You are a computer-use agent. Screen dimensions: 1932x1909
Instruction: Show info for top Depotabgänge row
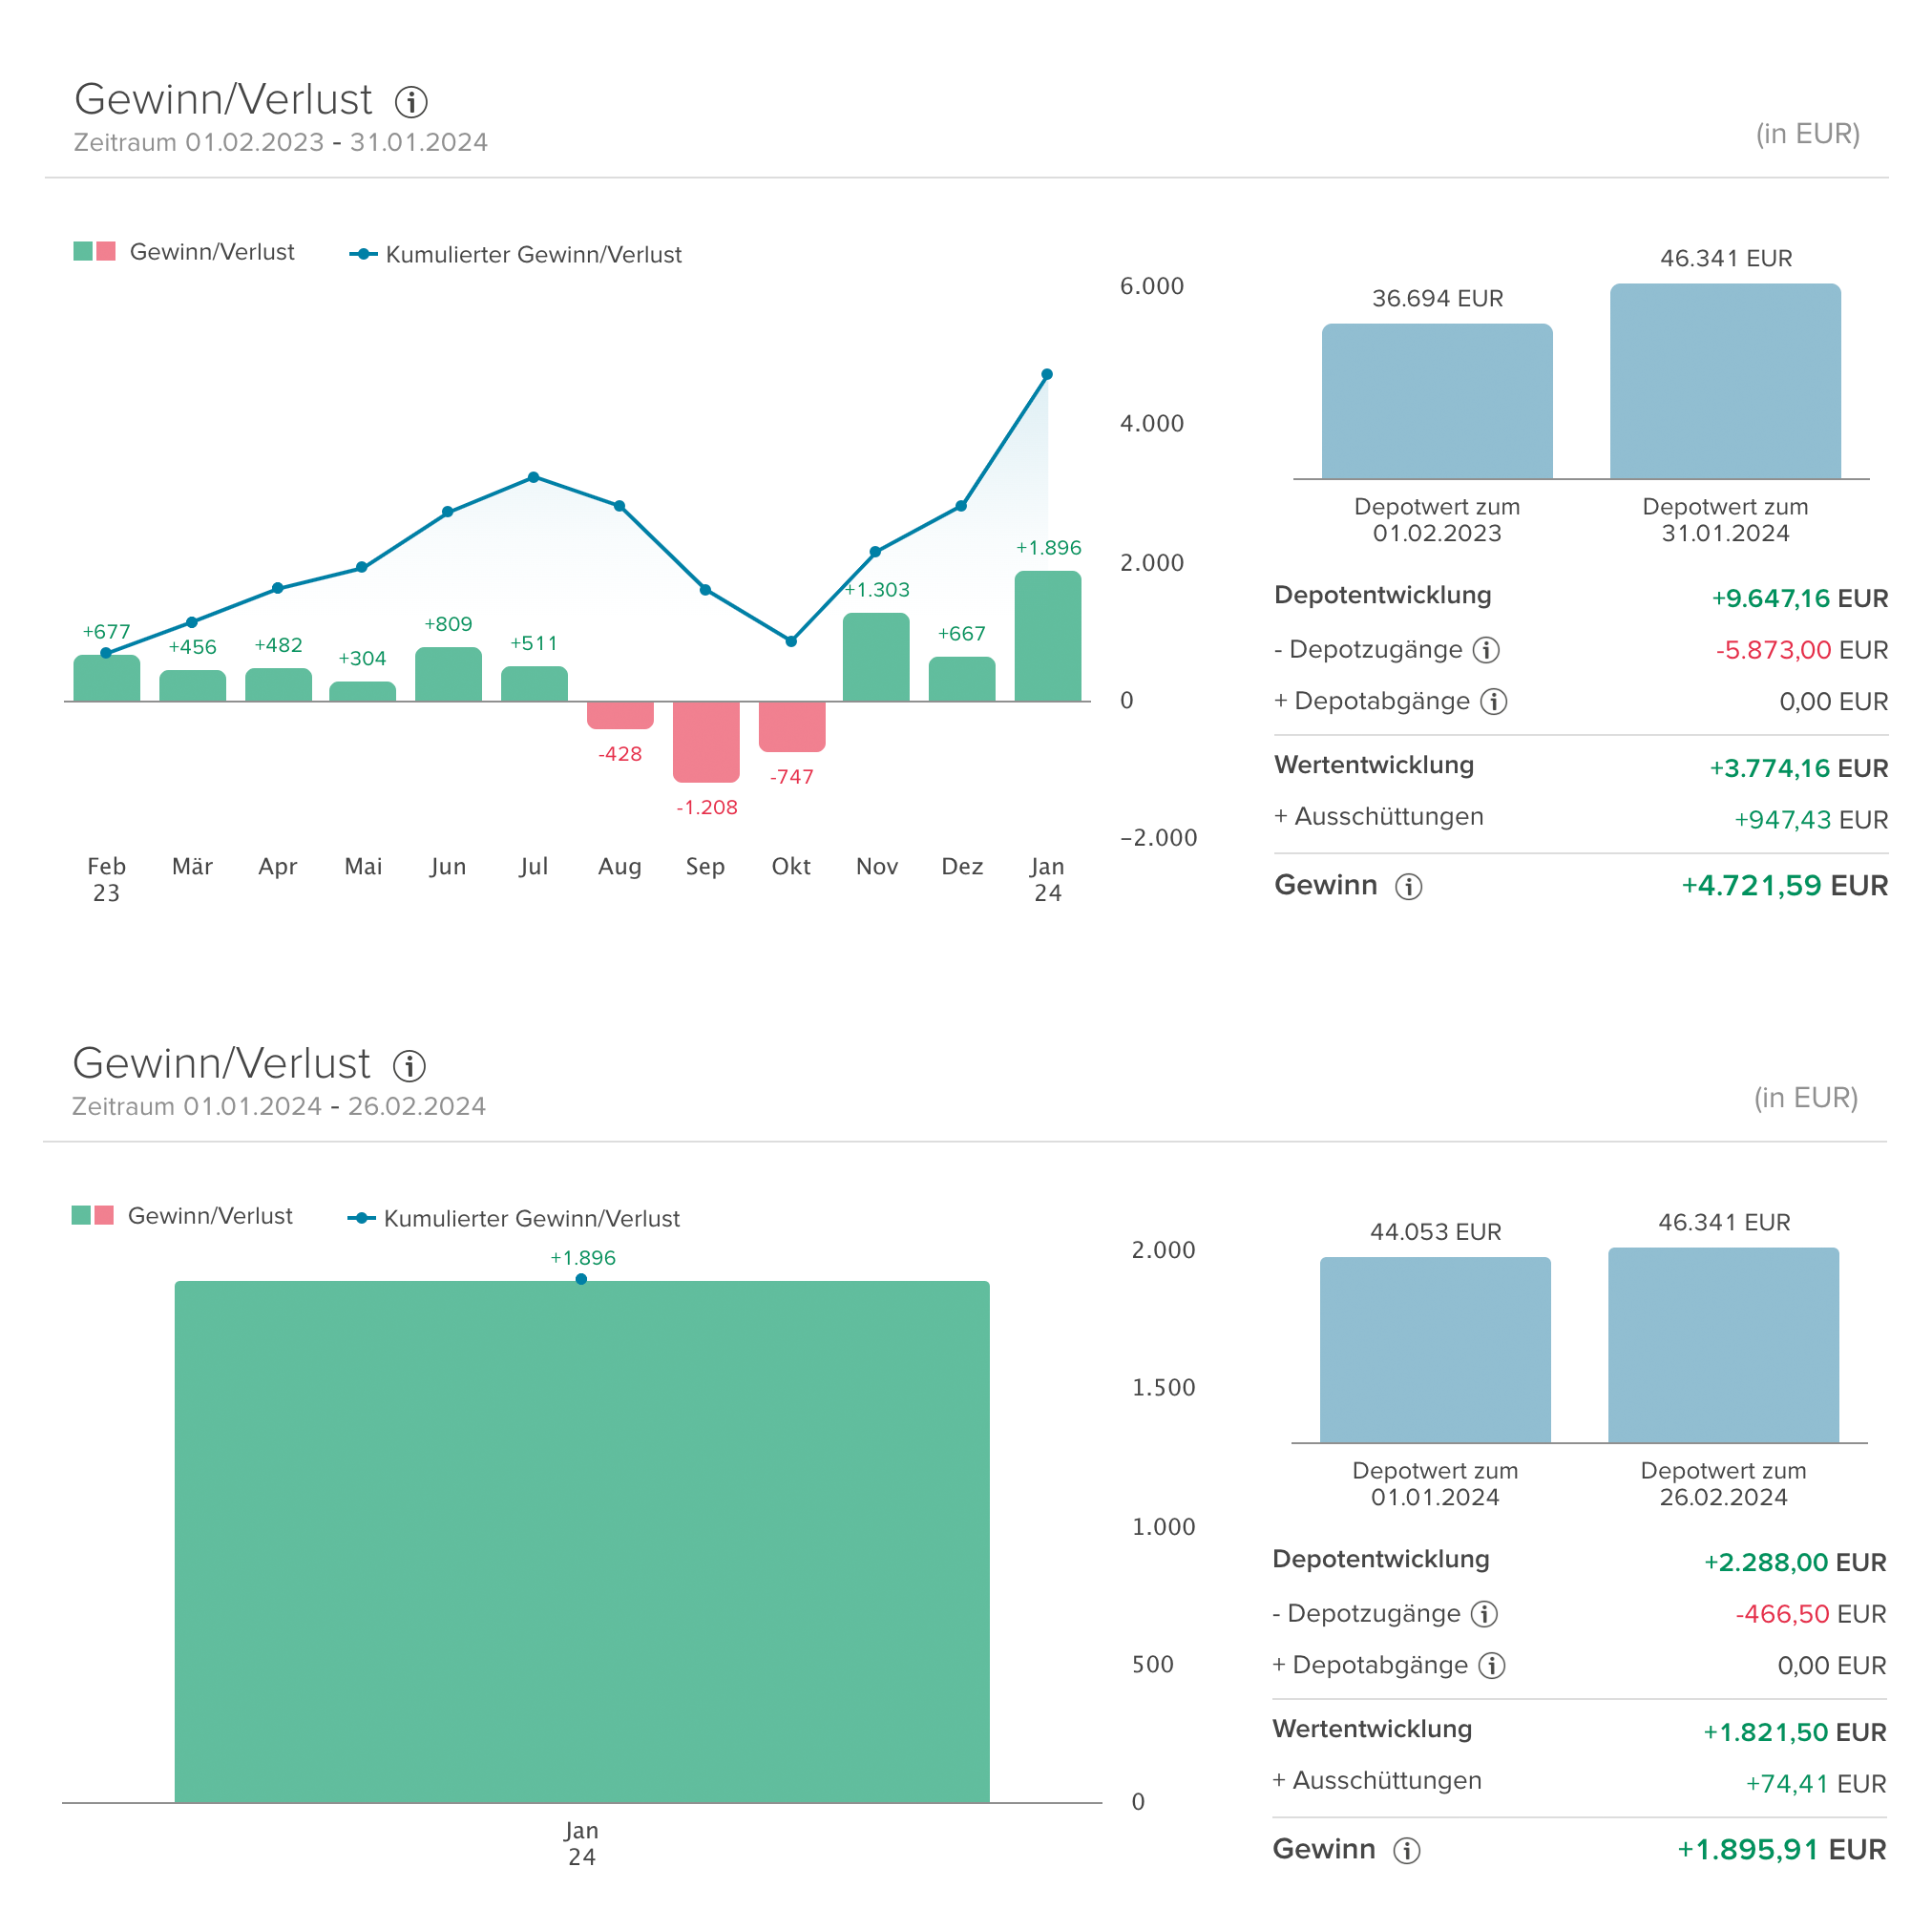[1493, 701]
